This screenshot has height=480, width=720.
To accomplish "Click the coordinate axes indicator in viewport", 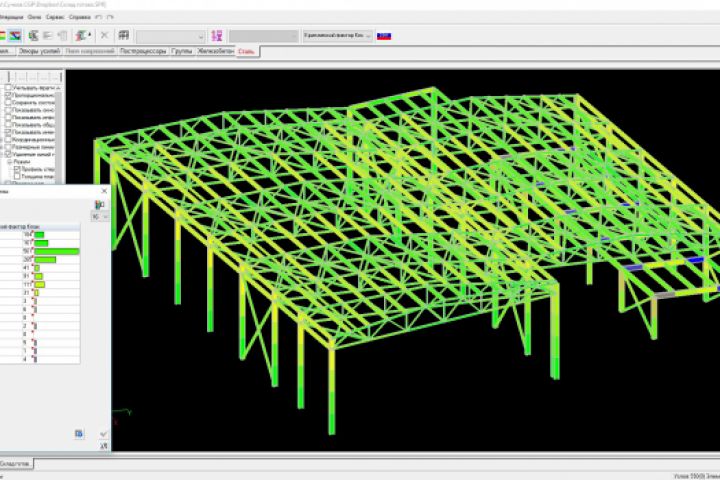I will (x=122, y=416).
